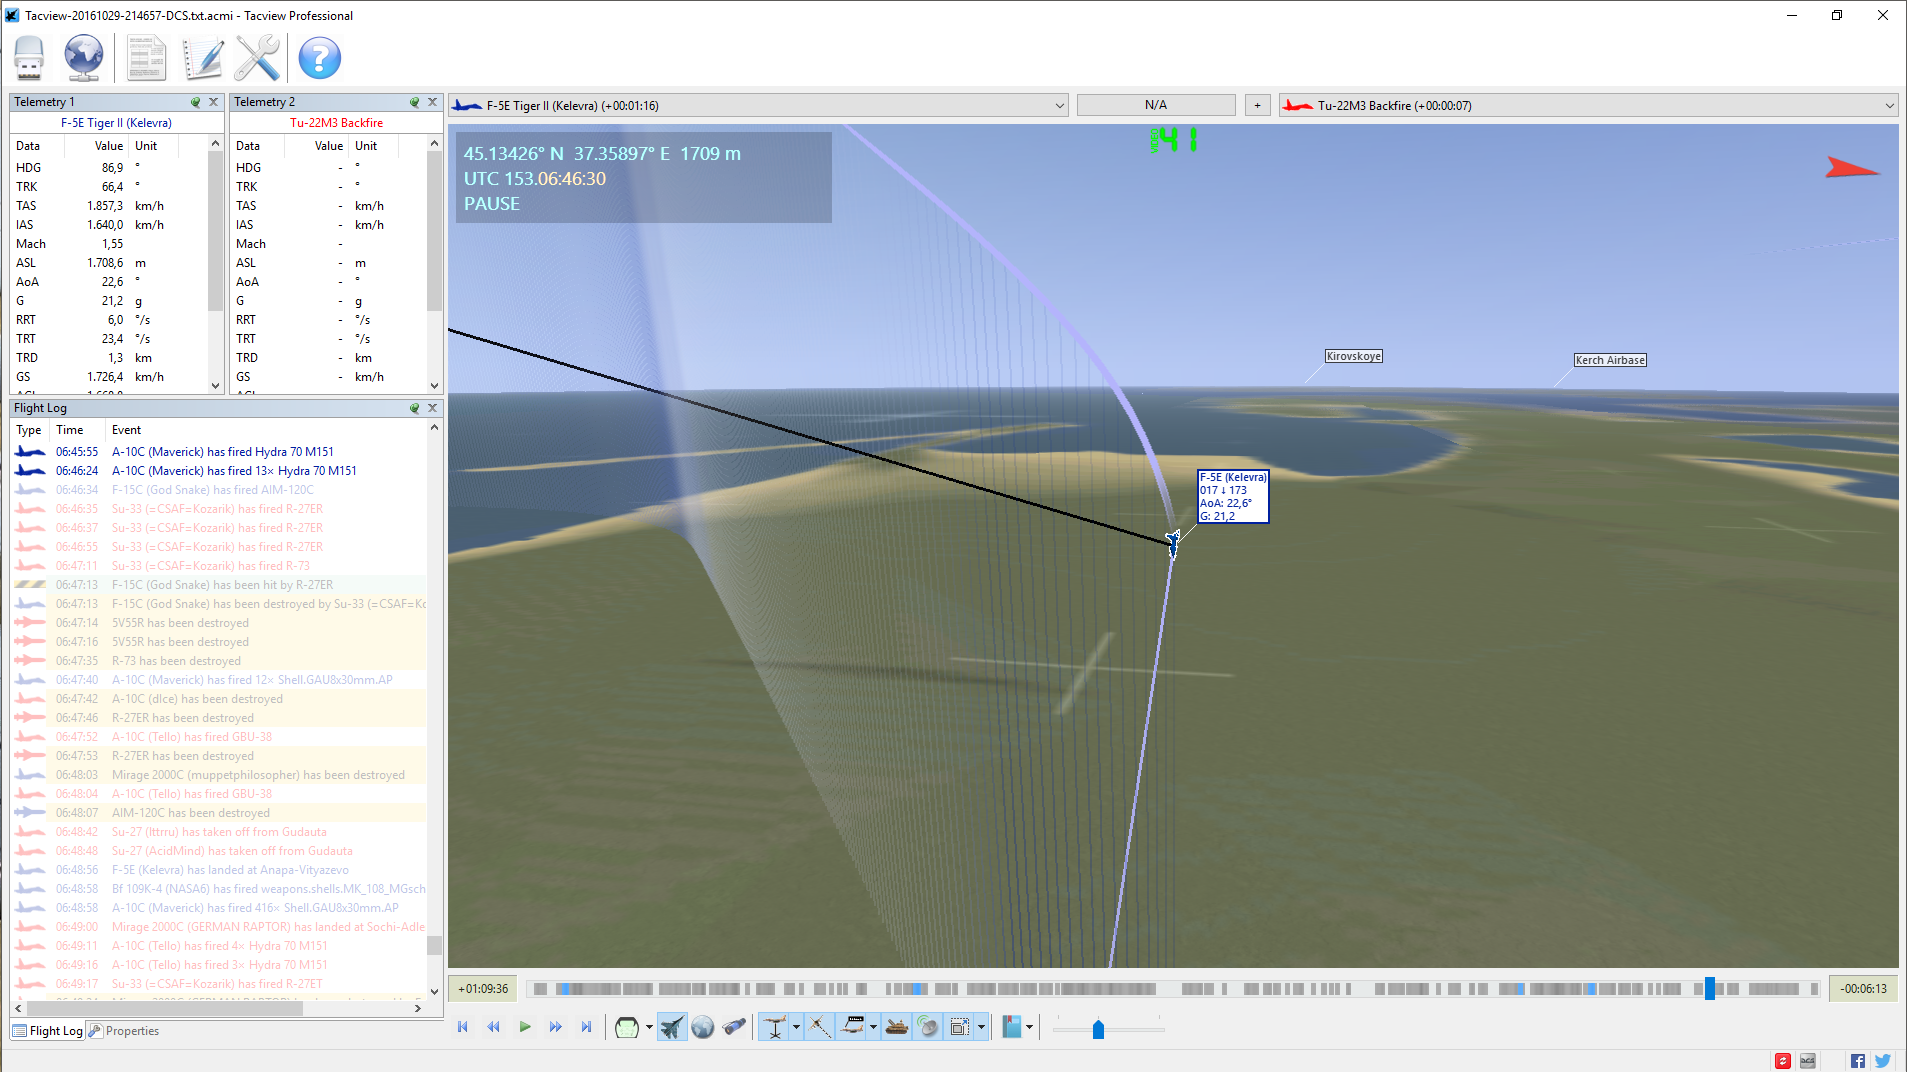Click the globe network real-time telemetry icon
1907x1072 pixels.
84,58
